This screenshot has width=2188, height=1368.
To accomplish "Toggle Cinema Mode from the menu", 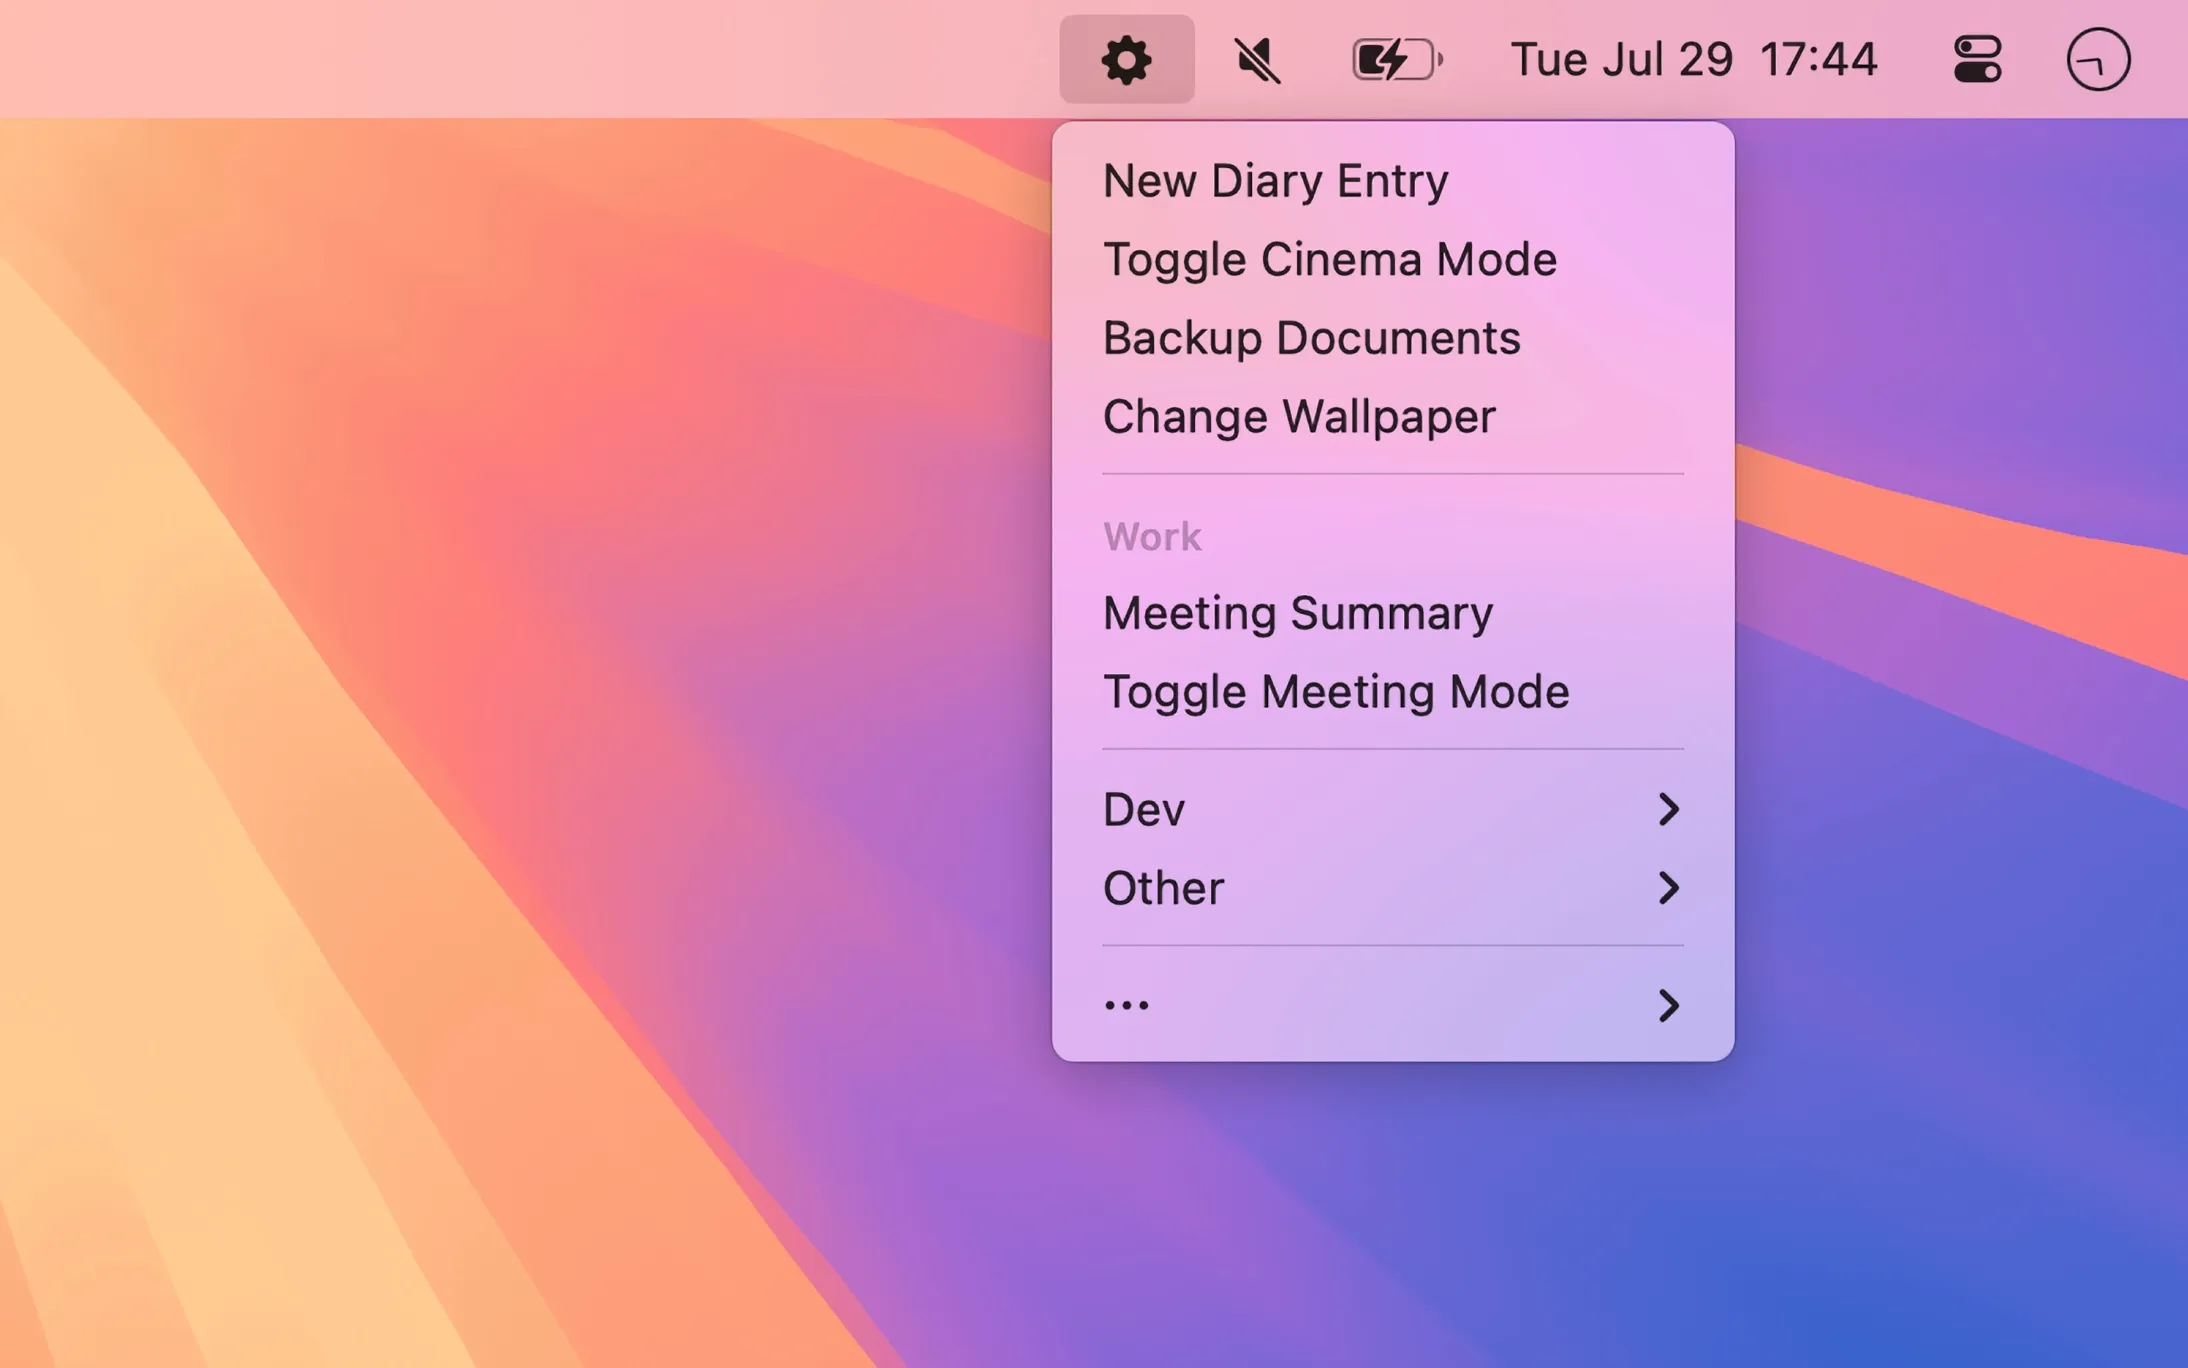I will pos(1329,260).
